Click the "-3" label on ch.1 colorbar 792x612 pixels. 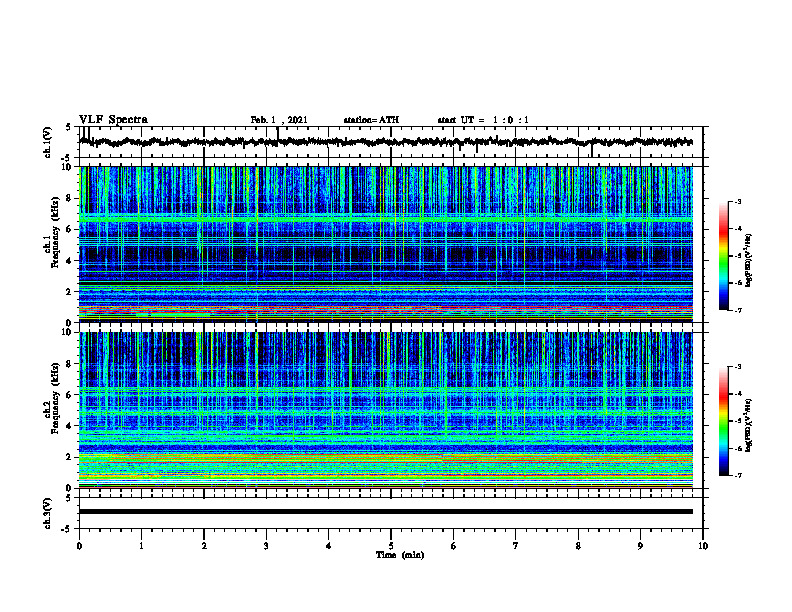[738, 201]
